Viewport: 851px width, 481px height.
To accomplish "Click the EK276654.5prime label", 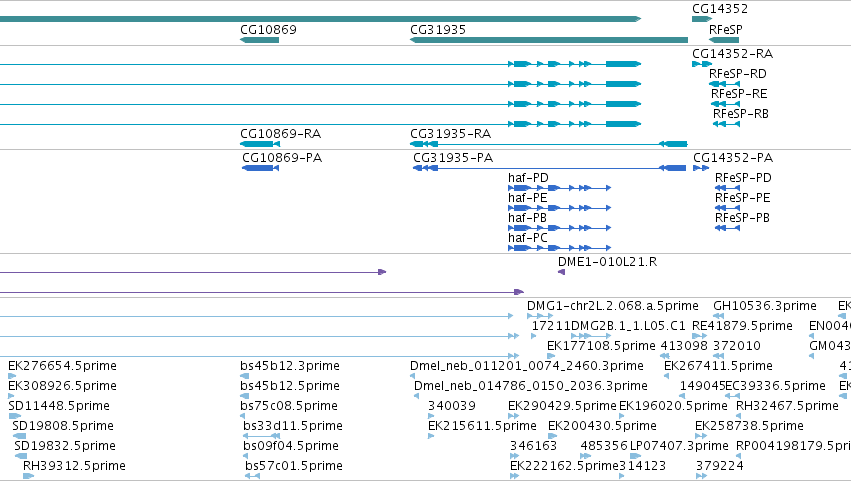I will tap(62, 366).
